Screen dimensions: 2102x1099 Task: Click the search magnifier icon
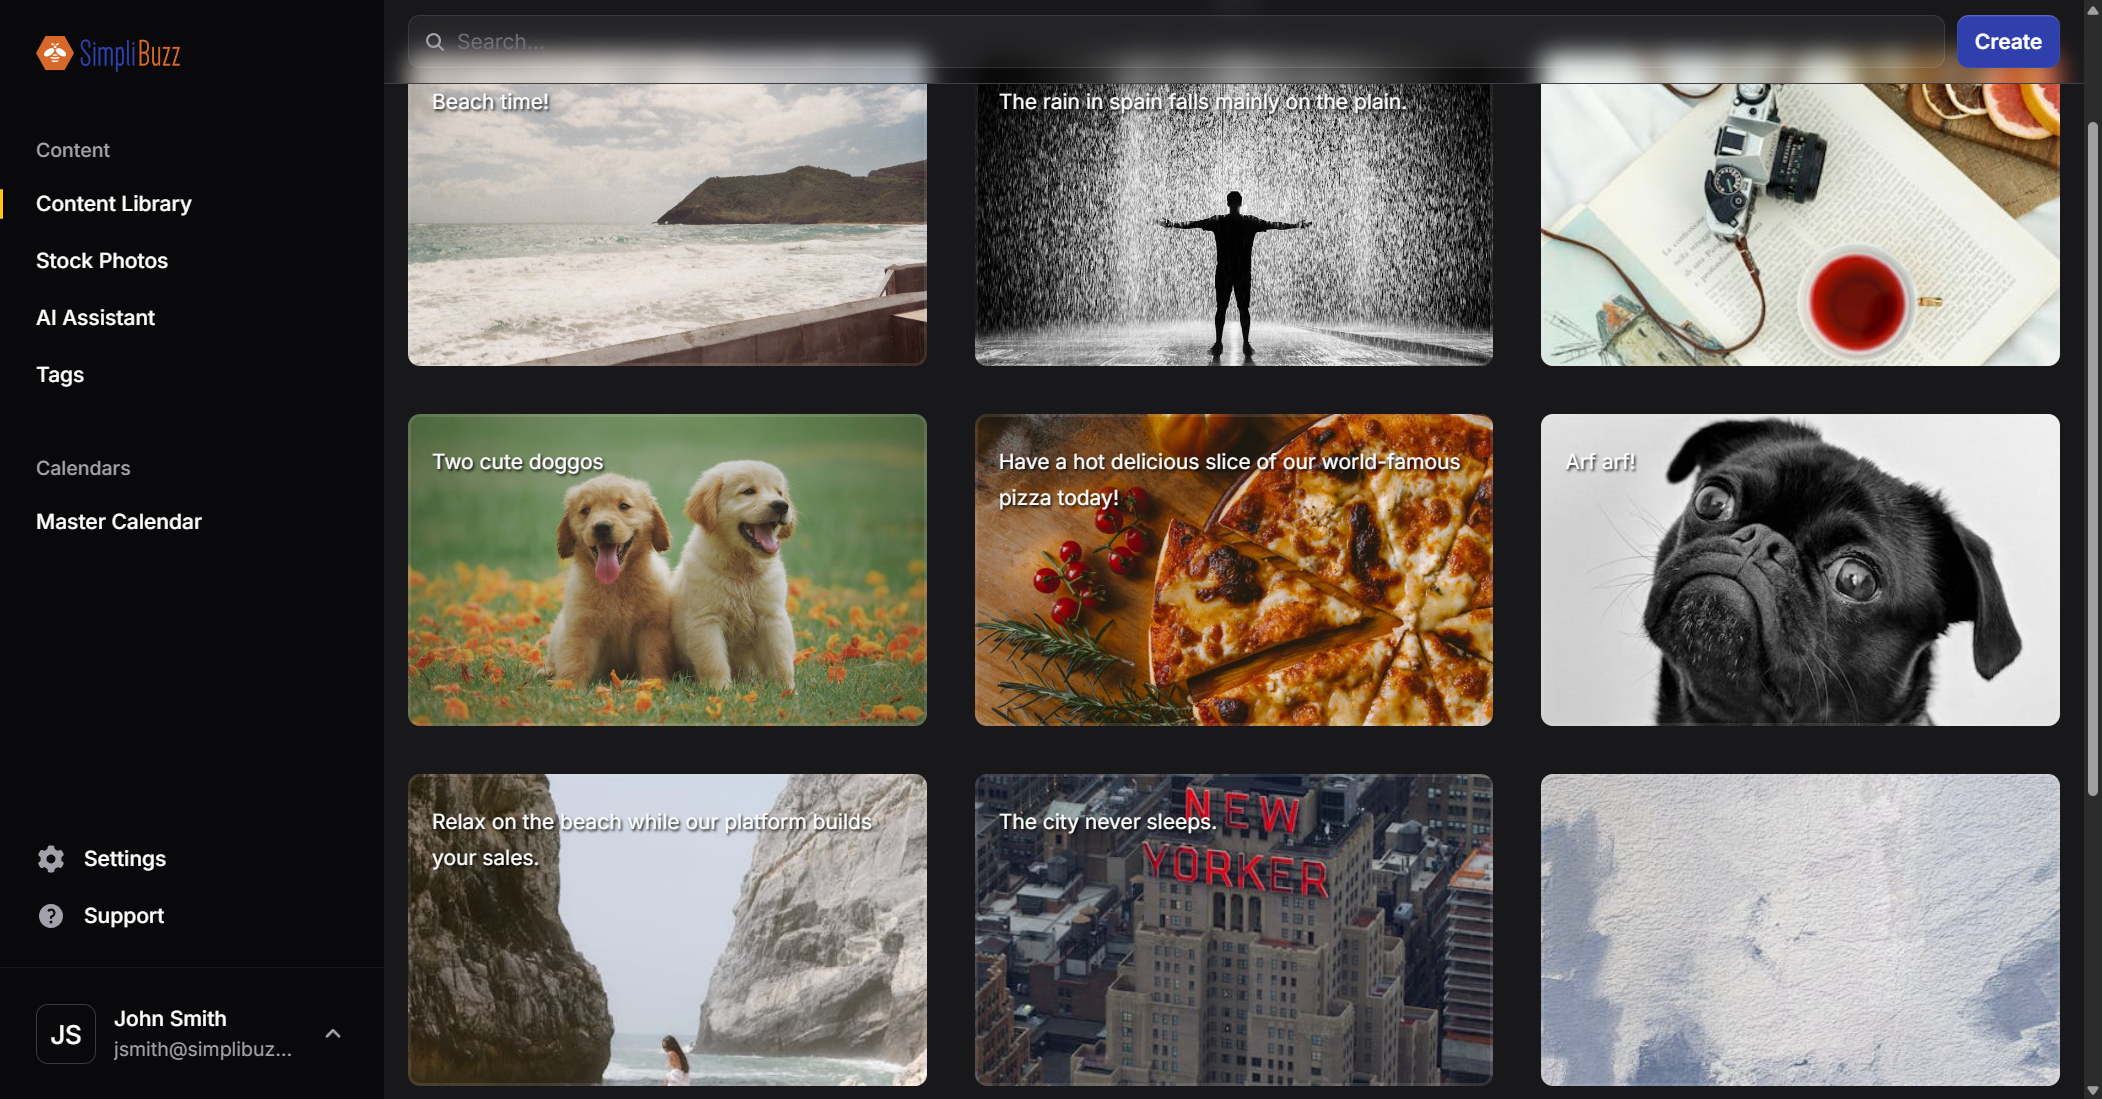pos(434,42)
